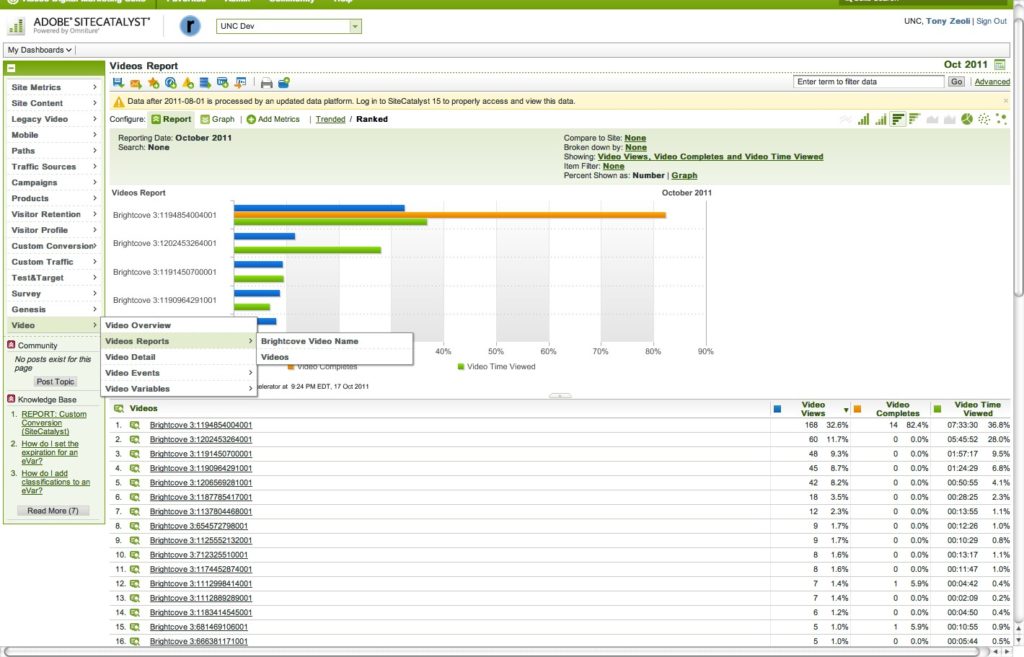The width and height of the screenshot is (1024, 657).
Task: Select Brightcove Video Name menu item
Action: [309, 341]
